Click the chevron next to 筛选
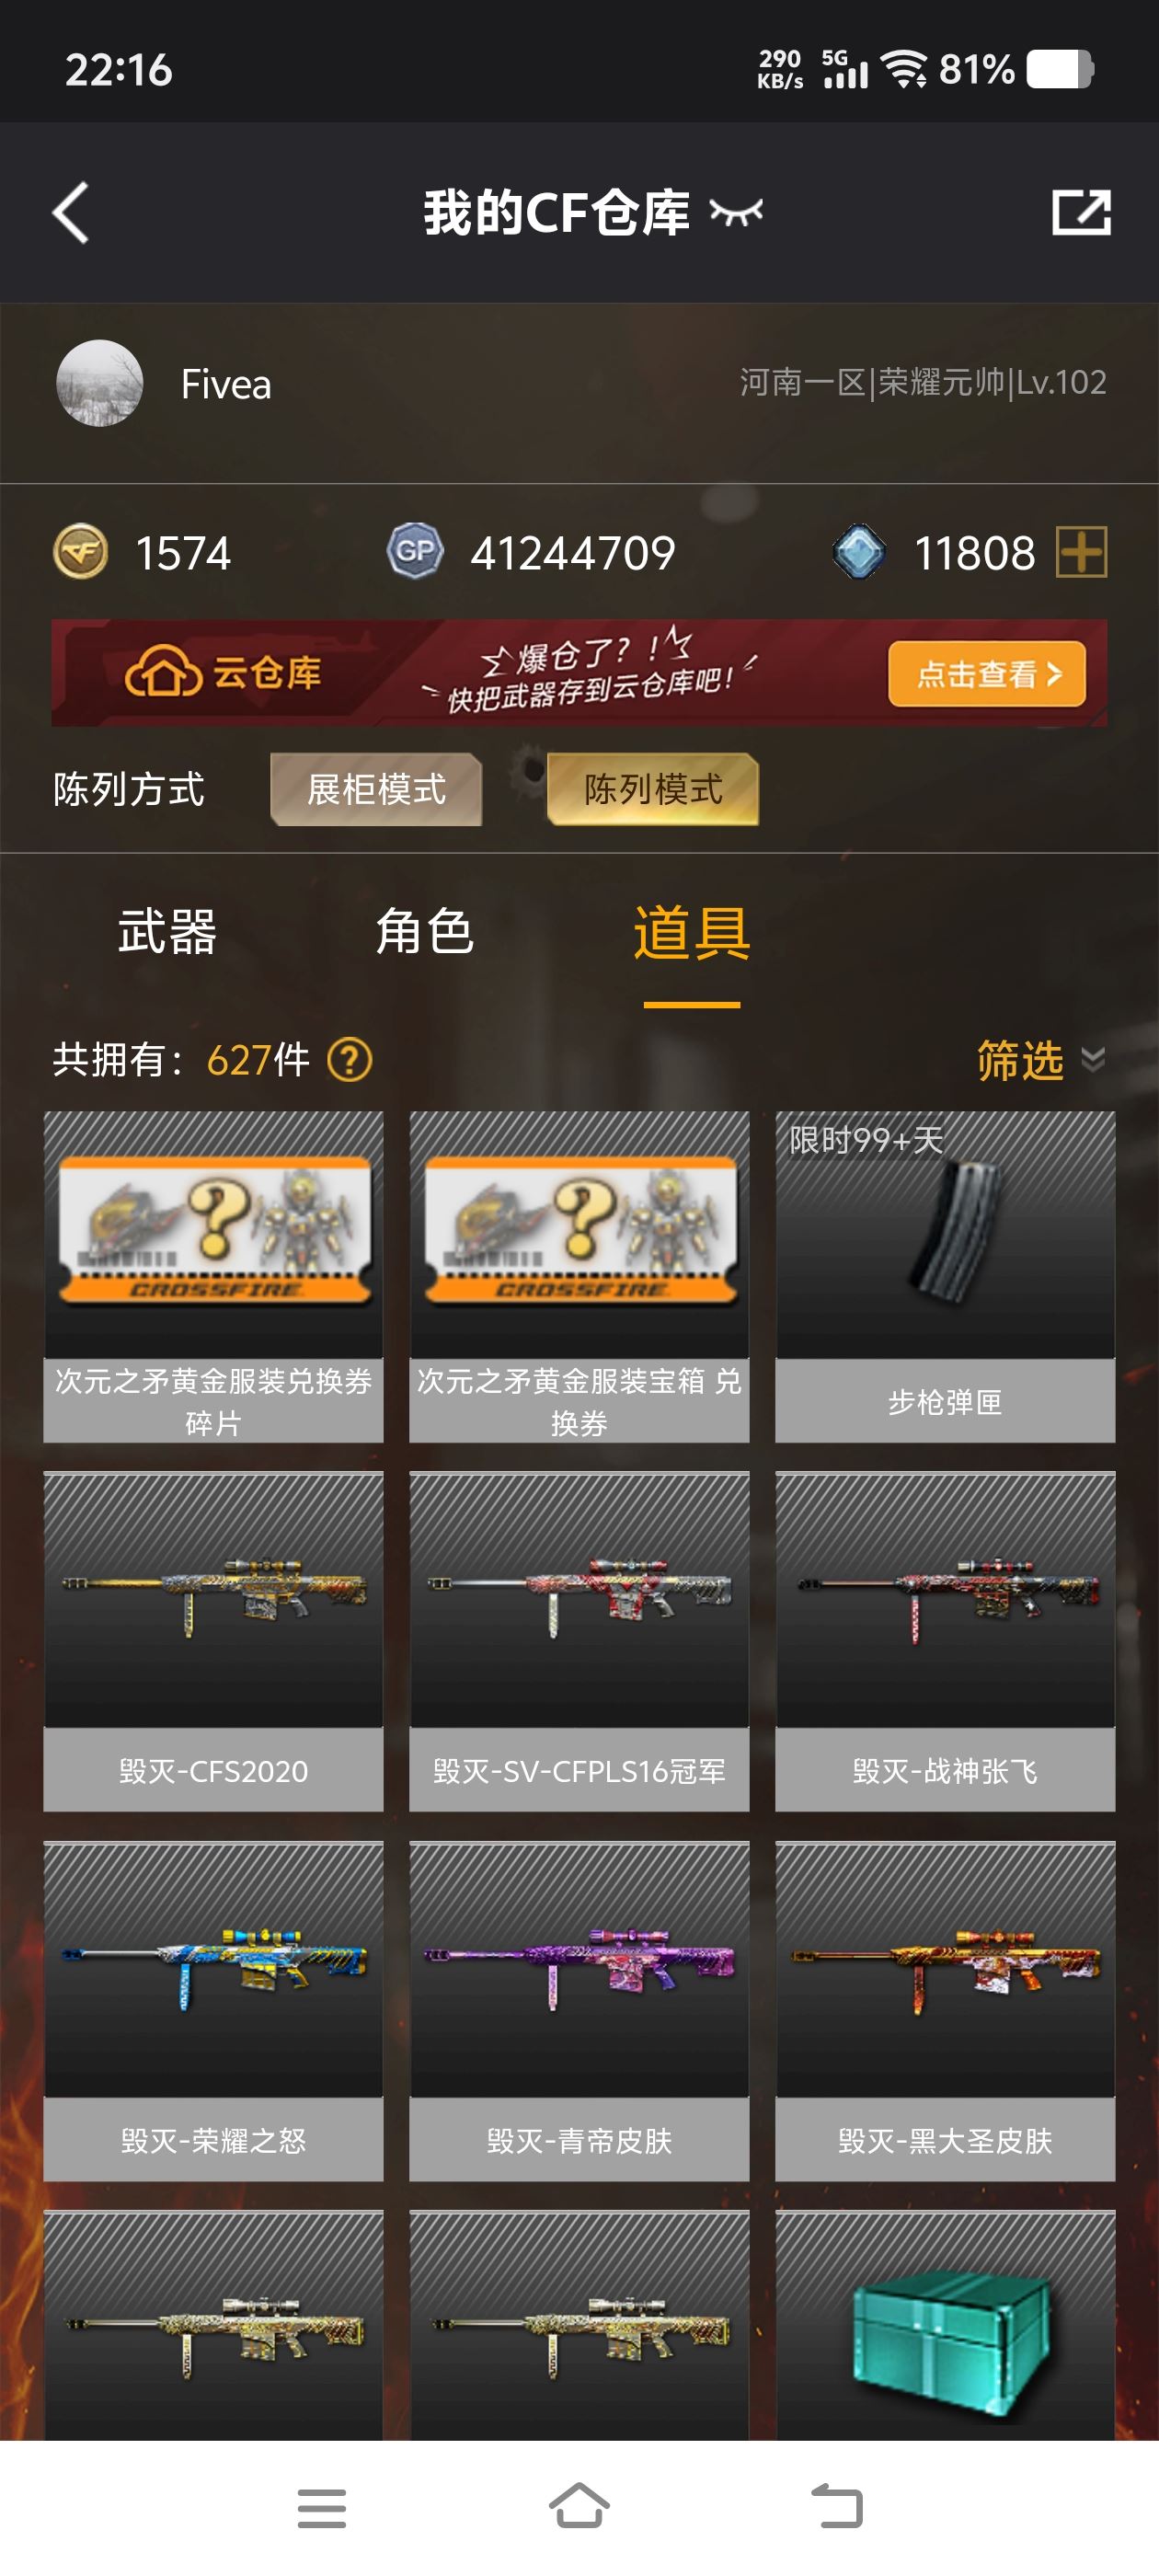Image resolution: width=1159 pixels, height=2576 pixels. [1093, 1060]
